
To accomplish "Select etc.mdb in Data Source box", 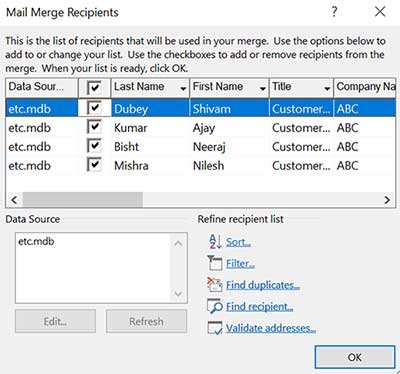I will click(36, 241).
